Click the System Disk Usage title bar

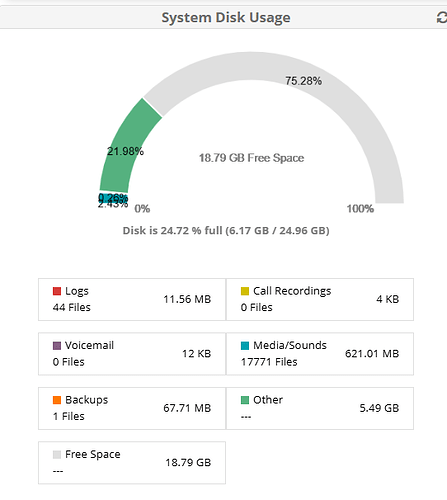223,17
